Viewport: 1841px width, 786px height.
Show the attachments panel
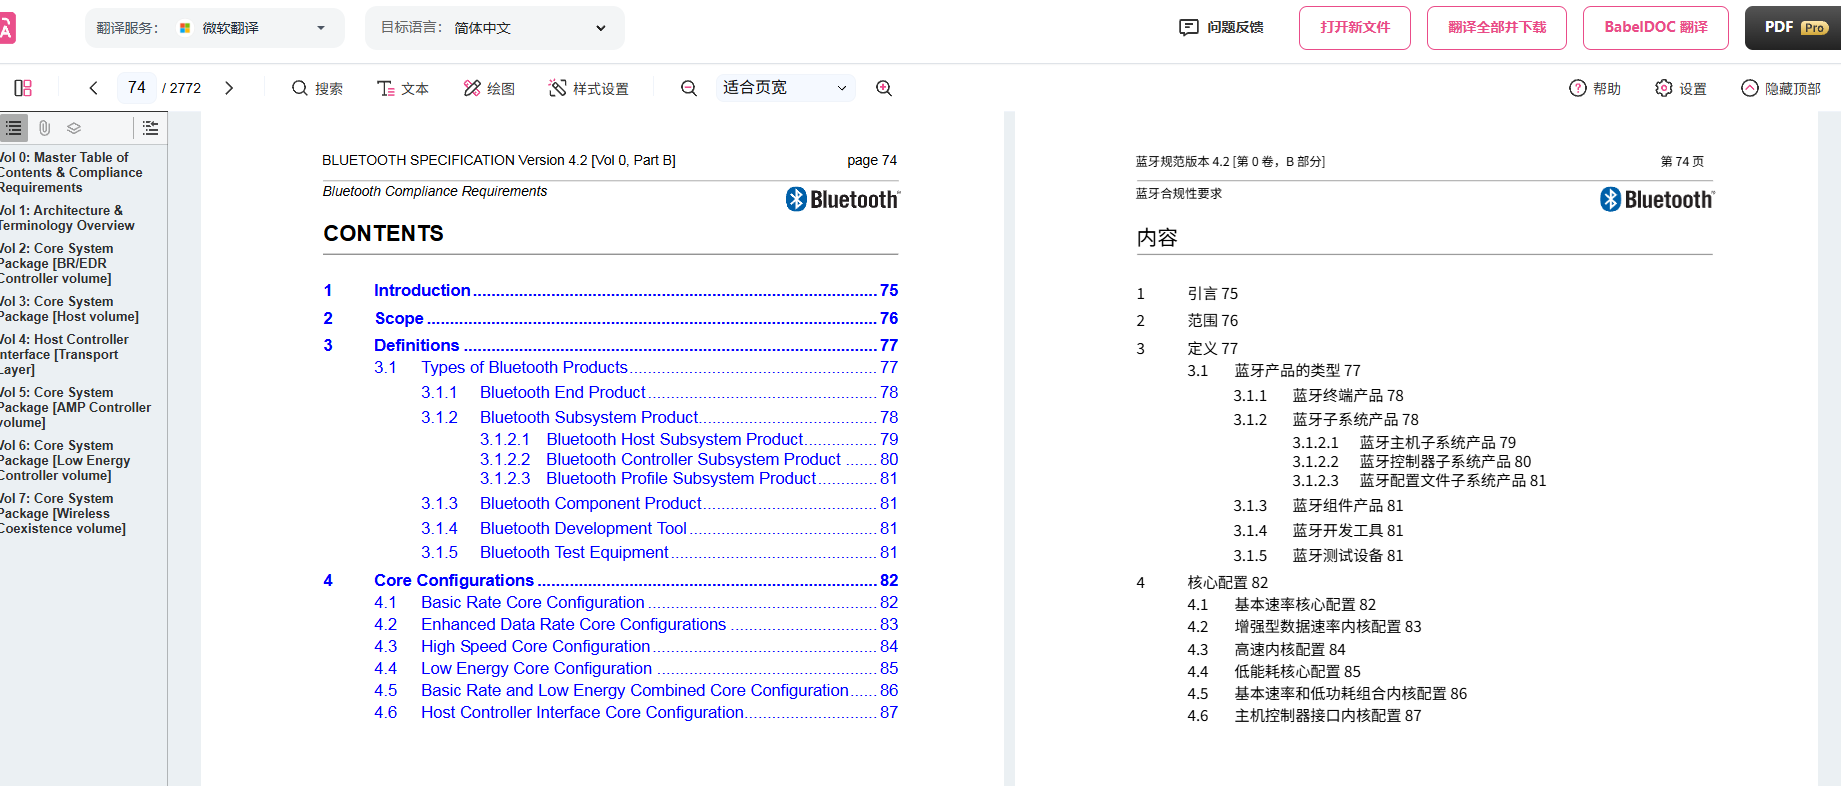(44, 128)
